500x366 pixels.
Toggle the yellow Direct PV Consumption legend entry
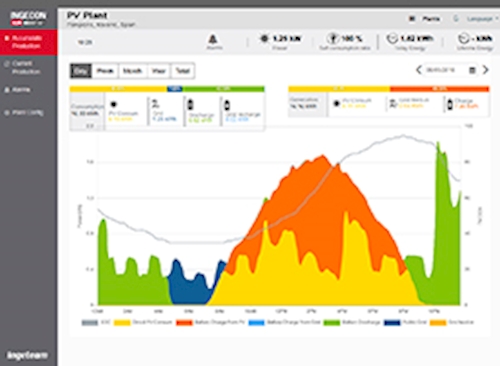143,322
